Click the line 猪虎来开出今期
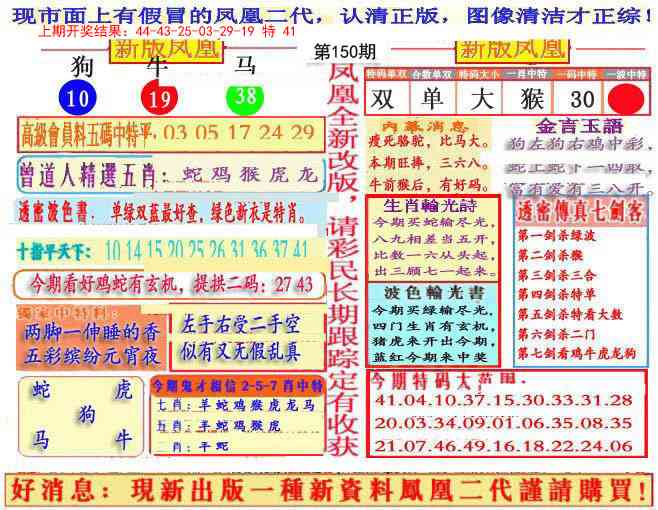This screenshot has height=510, width=658. coord(434,342)
